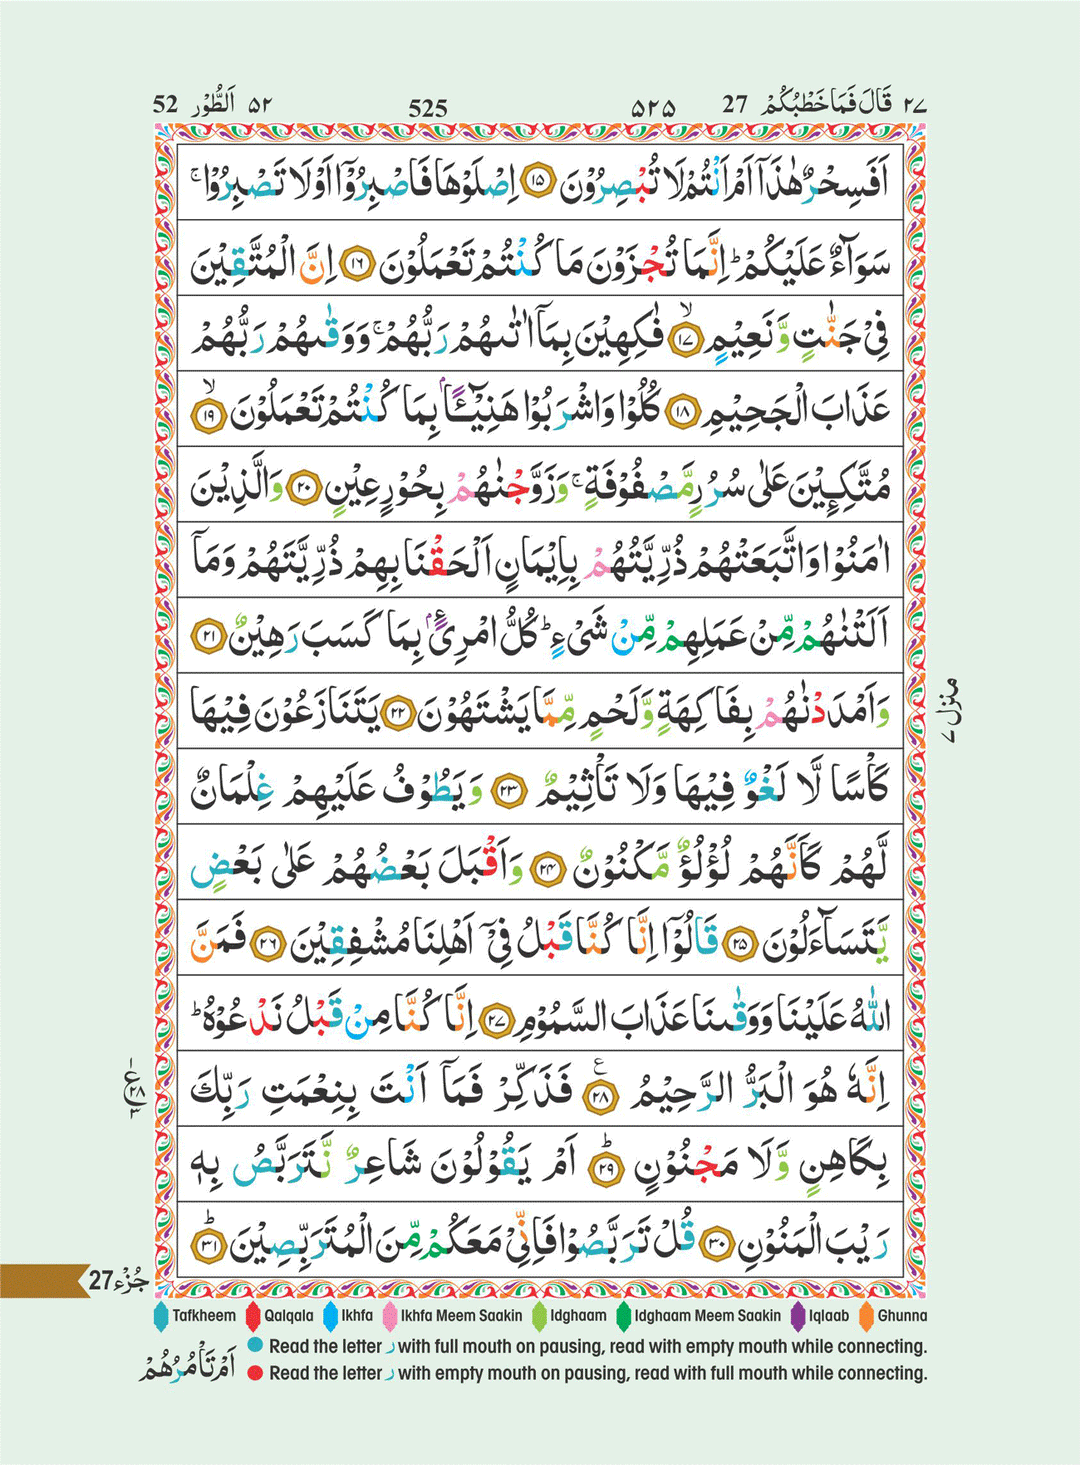Expand verse marker 20
Screen dimensions: 1080x1465
click(x=302, y=487)
